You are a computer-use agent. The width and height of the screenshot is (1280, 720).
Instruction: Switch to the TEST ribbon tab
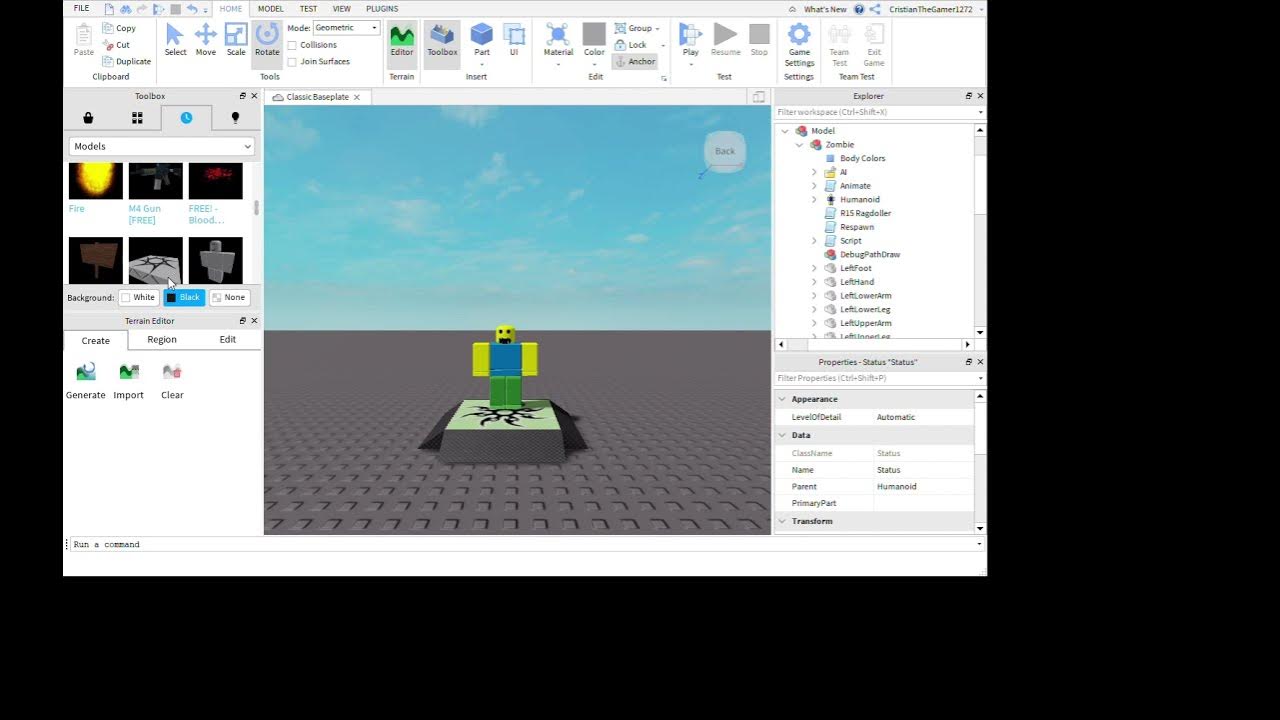click(x=308, y=9)
